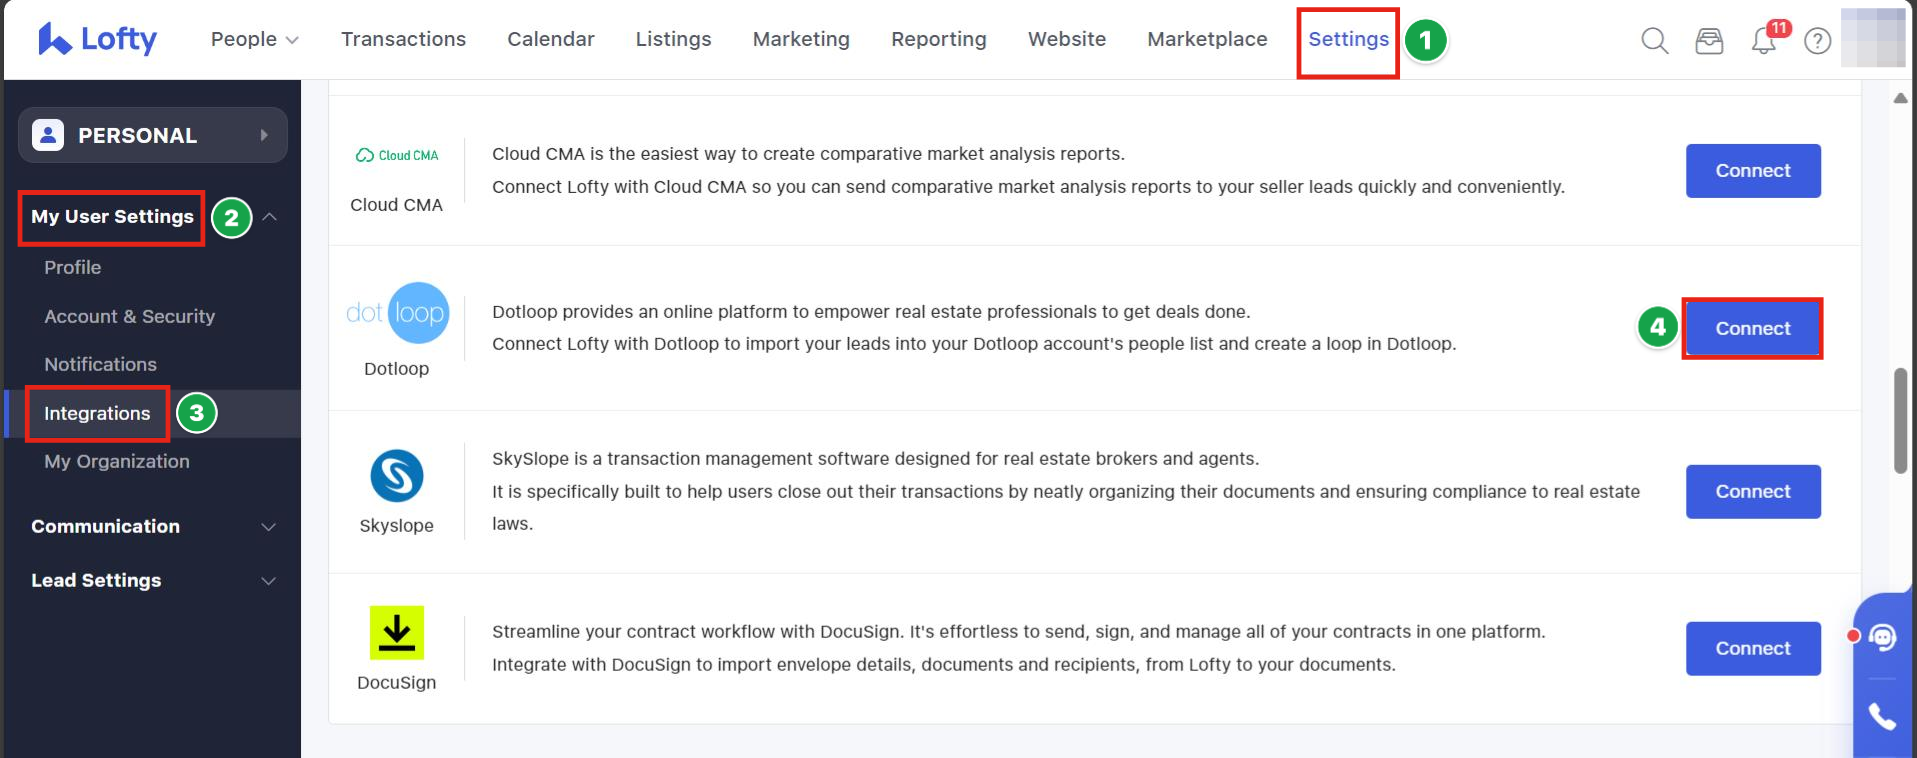Screen dimensions: 1917x758
Task: Open the chat support widget icon
Action: point(1883,637)
